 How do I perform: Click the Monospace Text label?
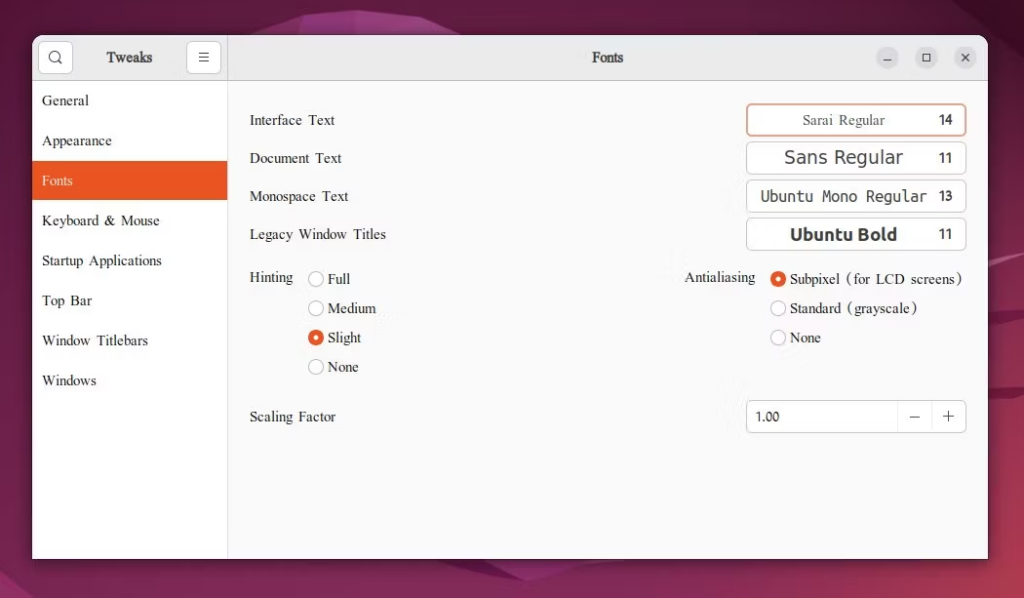pyautogui.click(x=298, y=196)
